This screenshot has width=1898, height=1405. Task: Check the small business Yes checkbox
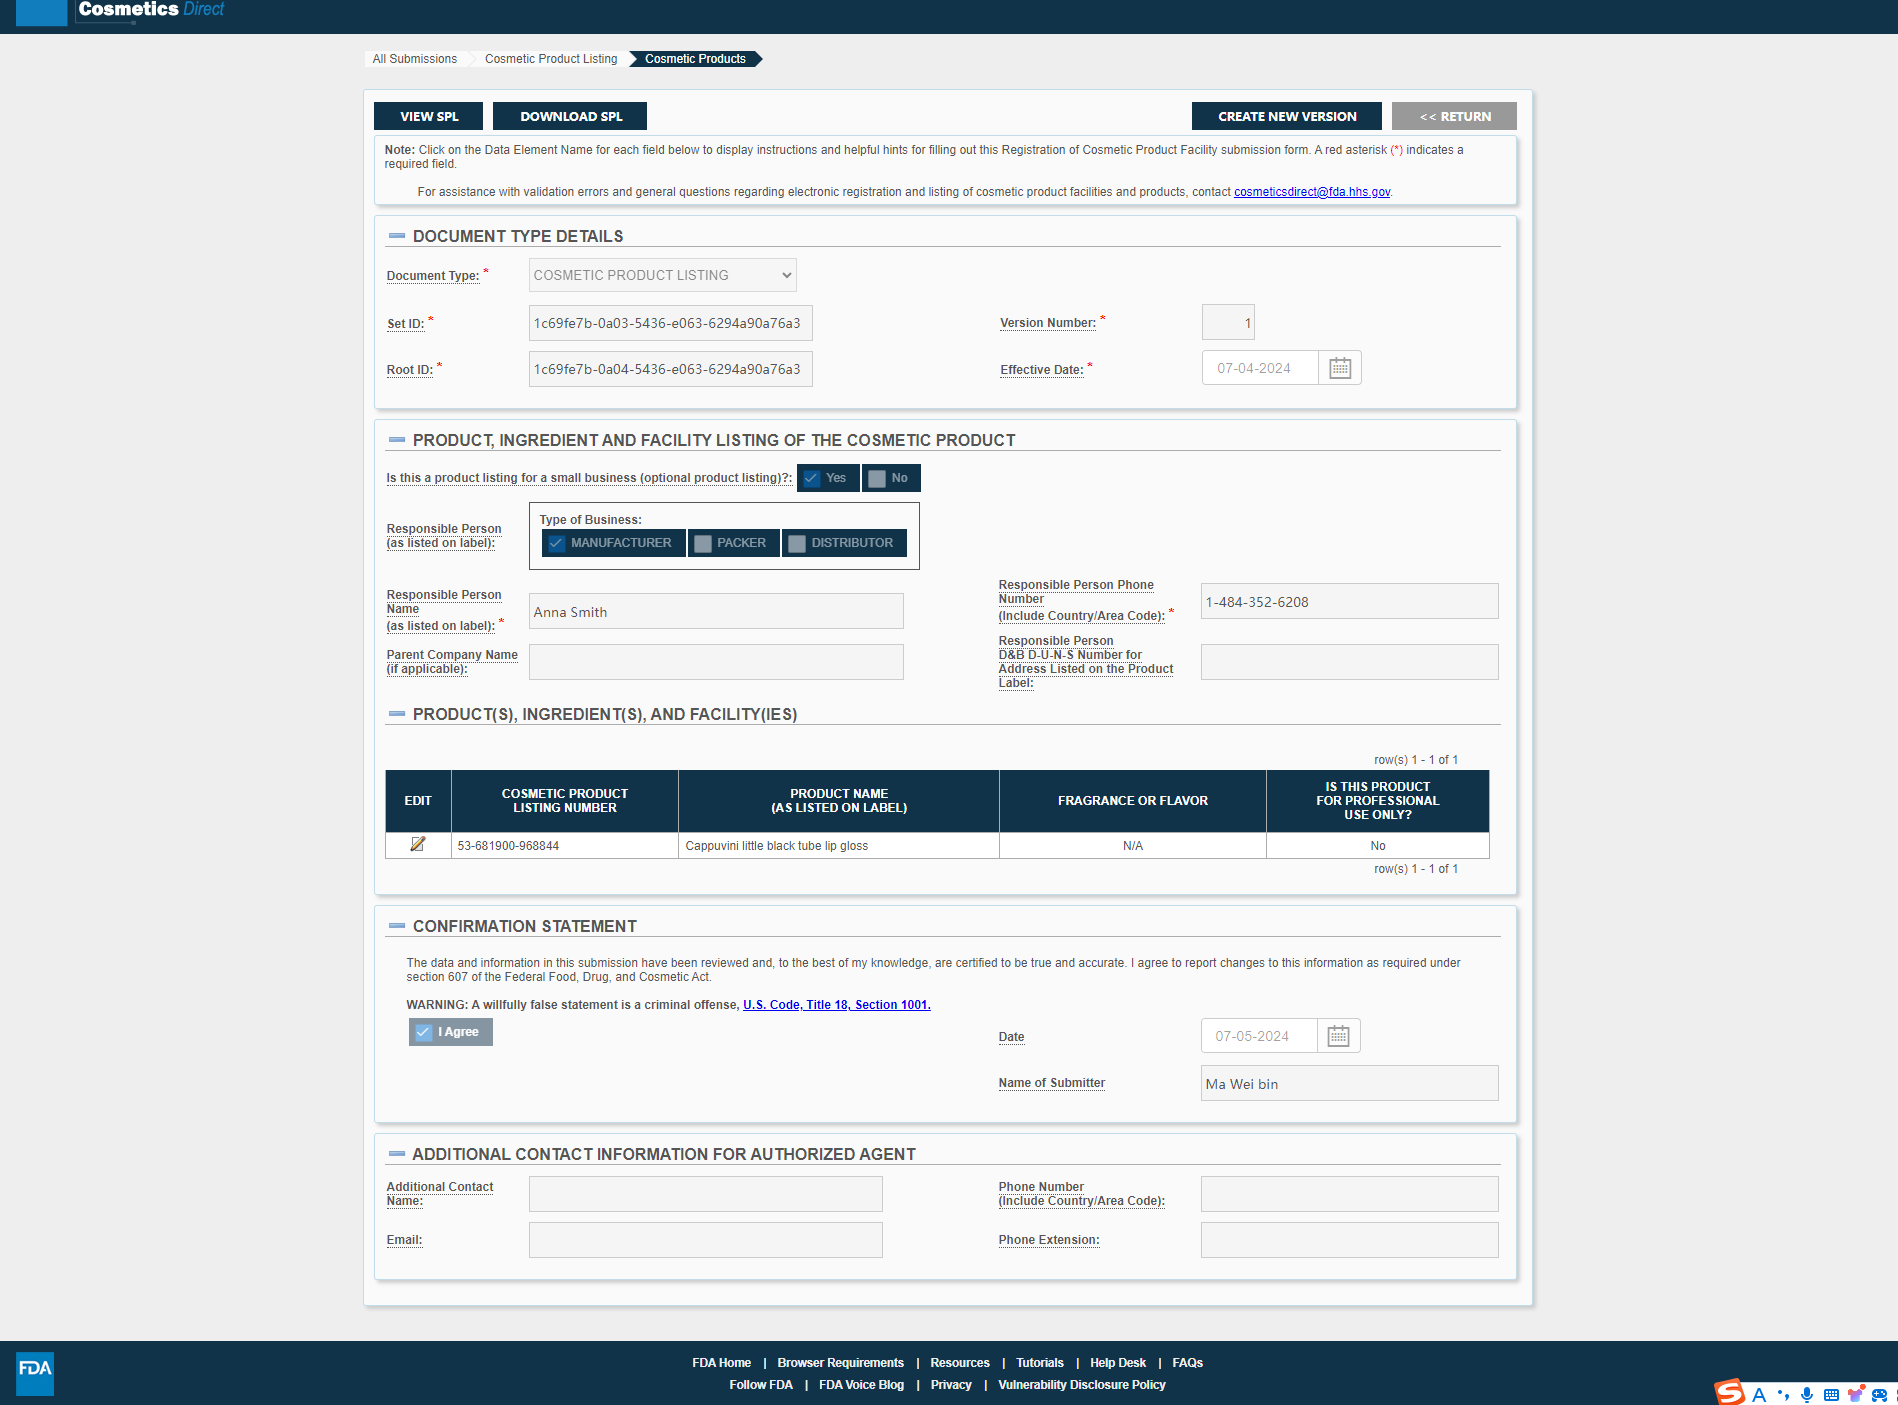(812, 479)
